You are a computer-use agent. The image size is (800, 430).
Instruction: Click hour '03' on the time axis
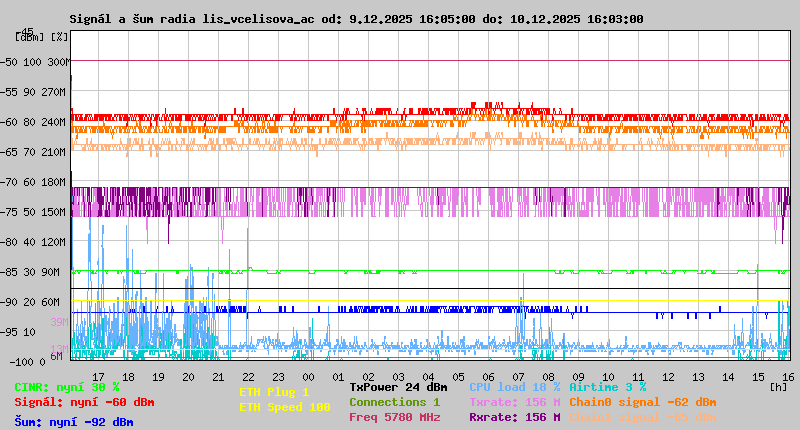tap(398, 377)
